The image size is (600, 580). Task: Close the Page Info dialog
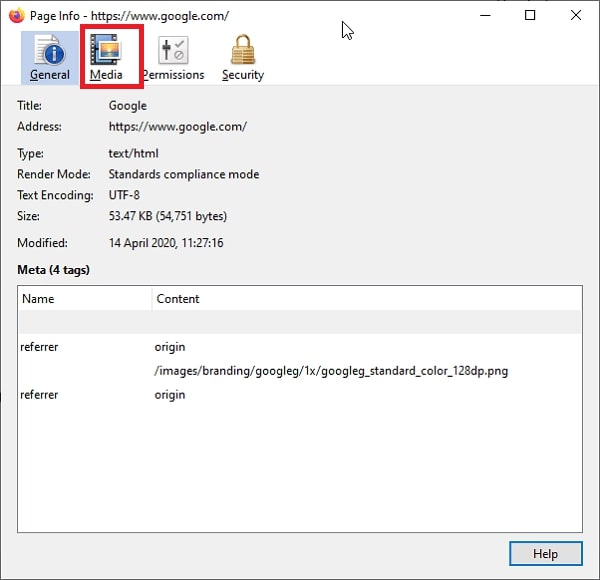click(x=576, y=15)
